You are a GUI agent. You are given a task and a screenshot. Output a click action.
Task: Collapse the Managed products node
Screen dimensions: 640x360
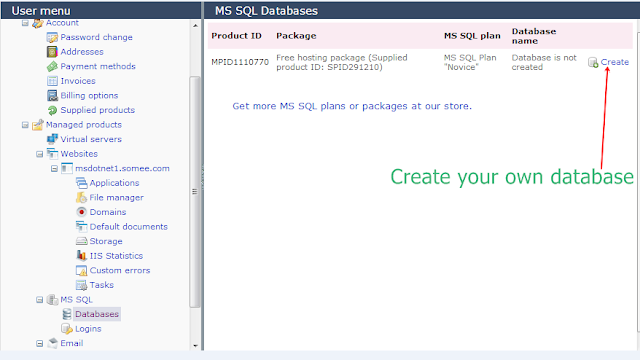pyautogui.click(x=25, y=125)
